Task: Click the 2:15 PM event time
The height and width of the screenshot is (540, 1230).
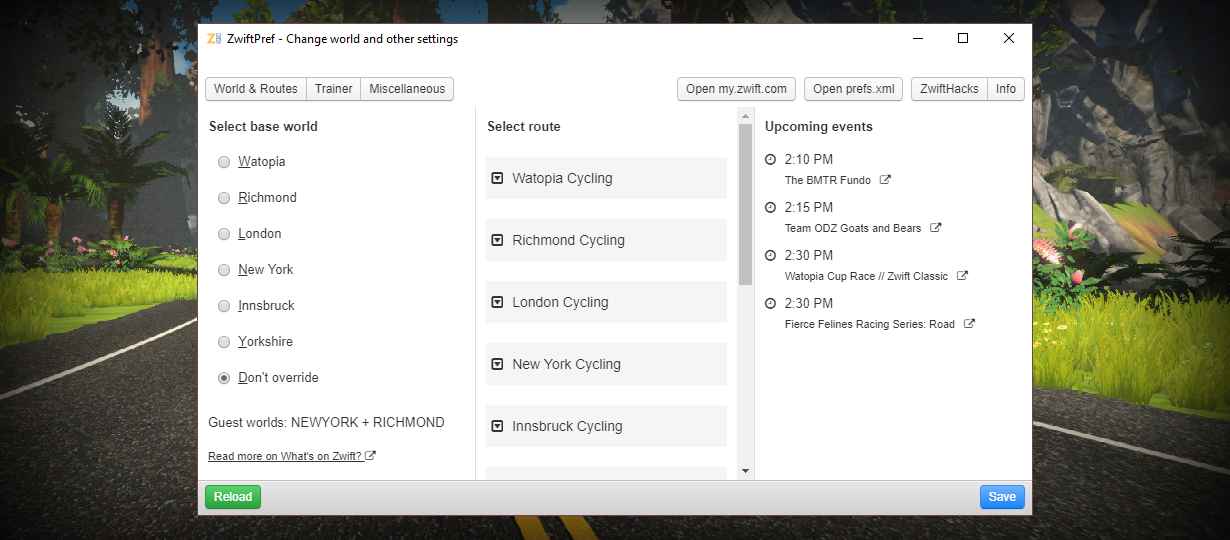Action: point(809,207)
